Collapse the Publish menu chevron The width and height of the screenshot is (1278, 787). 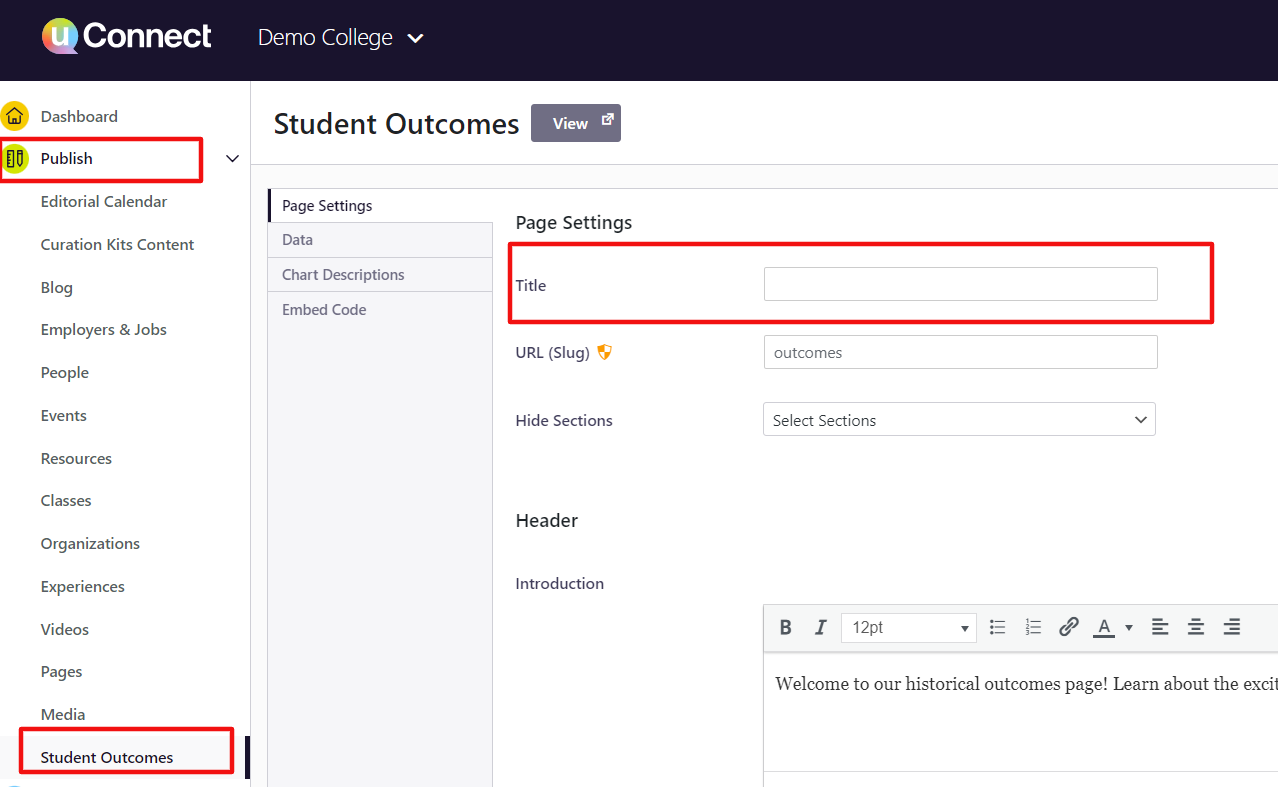[x=232, y=159]
